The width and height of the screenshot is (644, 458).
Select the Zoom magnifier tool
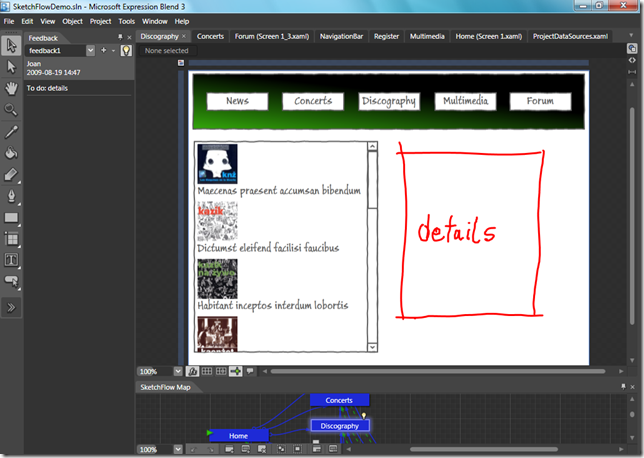[x=12, y=110]
